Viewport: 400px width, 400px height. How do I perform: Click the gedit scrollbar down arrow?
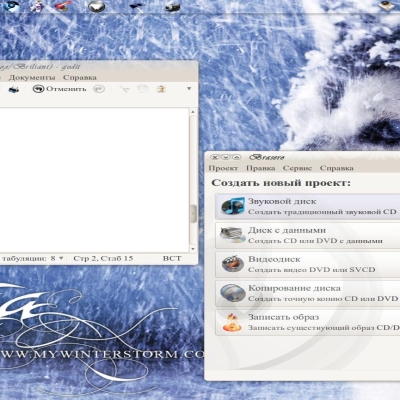pos(193,249)
